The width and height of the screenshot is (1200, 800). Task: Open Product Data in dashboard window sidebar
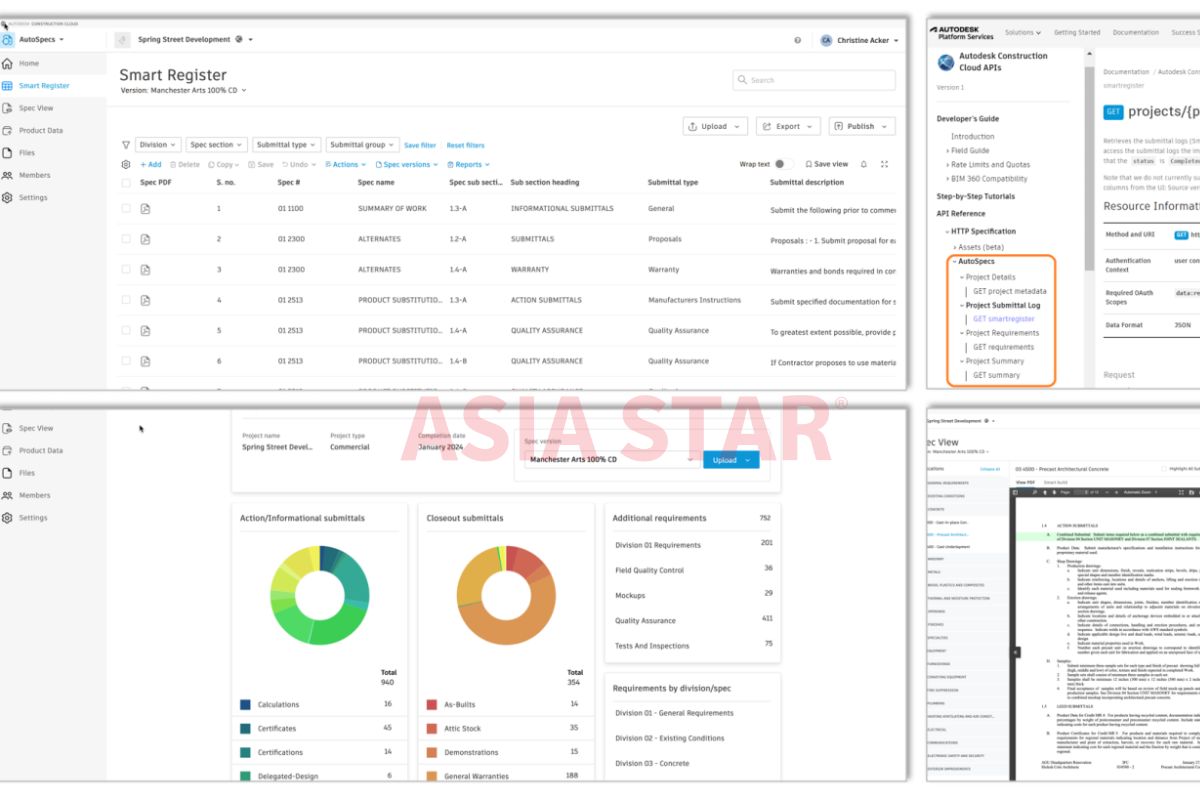[33, 450]
